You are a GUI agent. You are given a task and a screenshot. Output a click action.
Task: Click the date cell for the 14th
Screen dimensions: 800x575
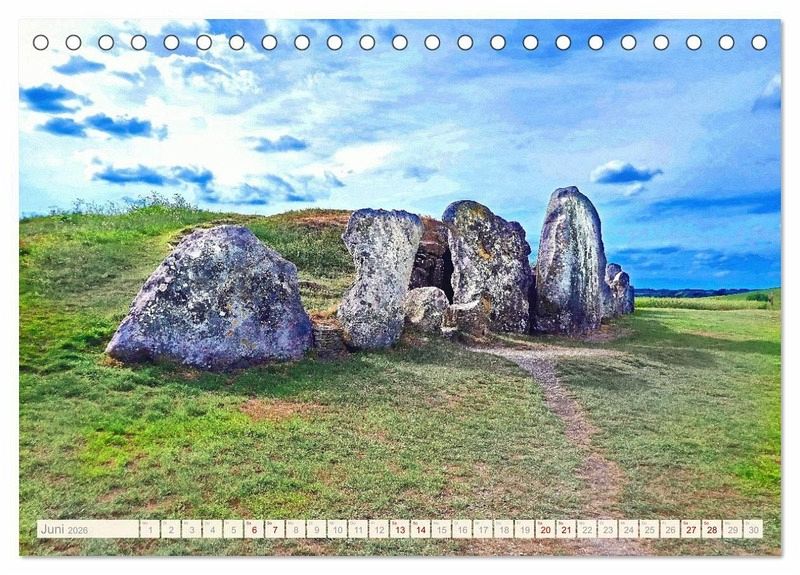(421, 529)
